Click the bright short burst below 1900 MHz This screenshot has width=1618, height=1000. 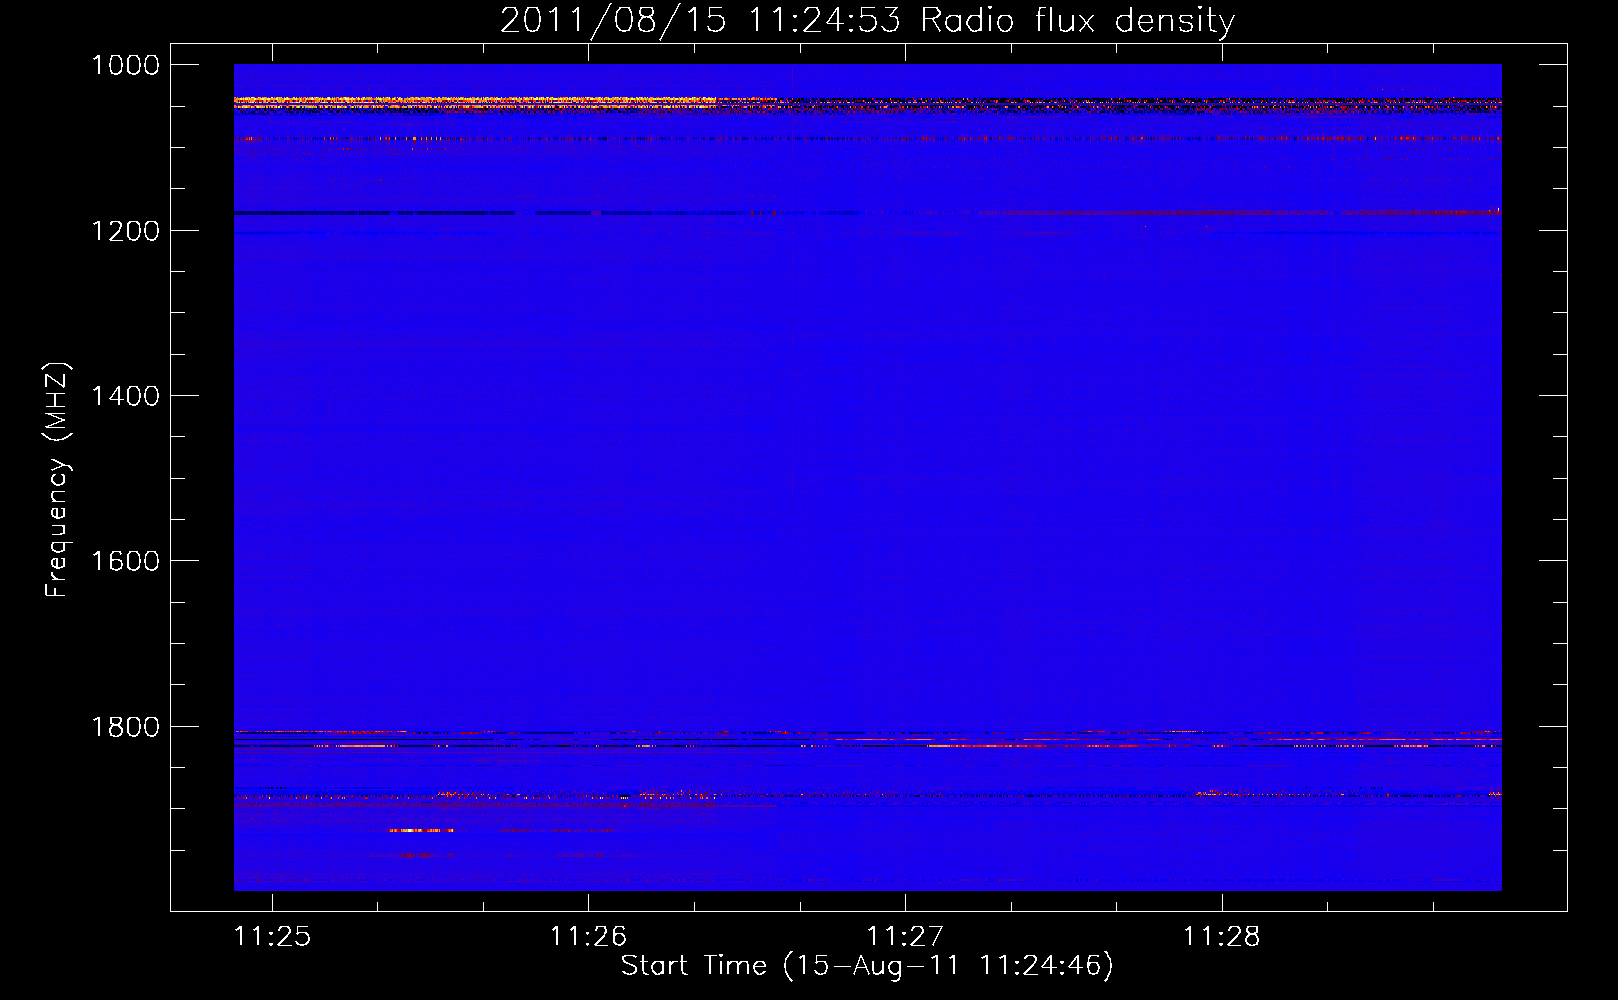click(421, 830)
